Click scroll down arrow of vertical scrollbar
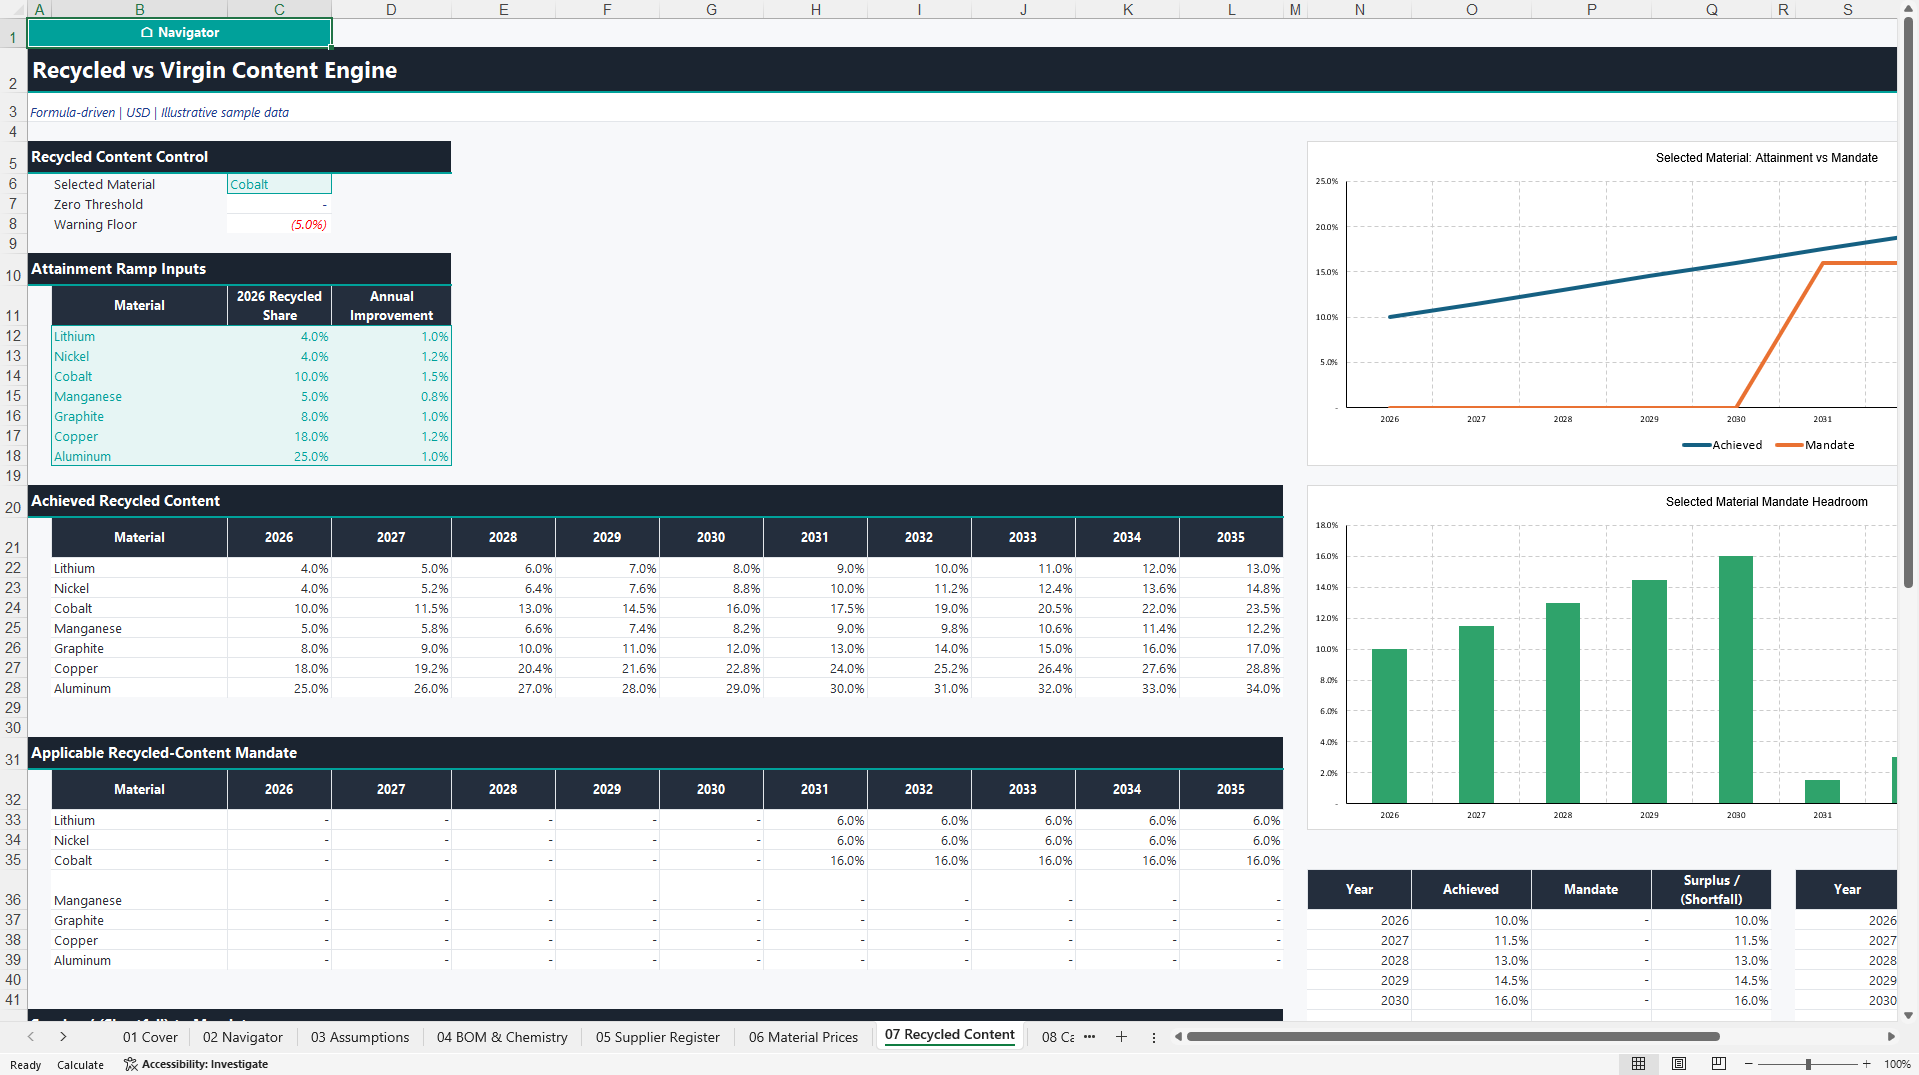The width and height of the screenshot is (1919, 1075). click(x=1909, y=1015)
